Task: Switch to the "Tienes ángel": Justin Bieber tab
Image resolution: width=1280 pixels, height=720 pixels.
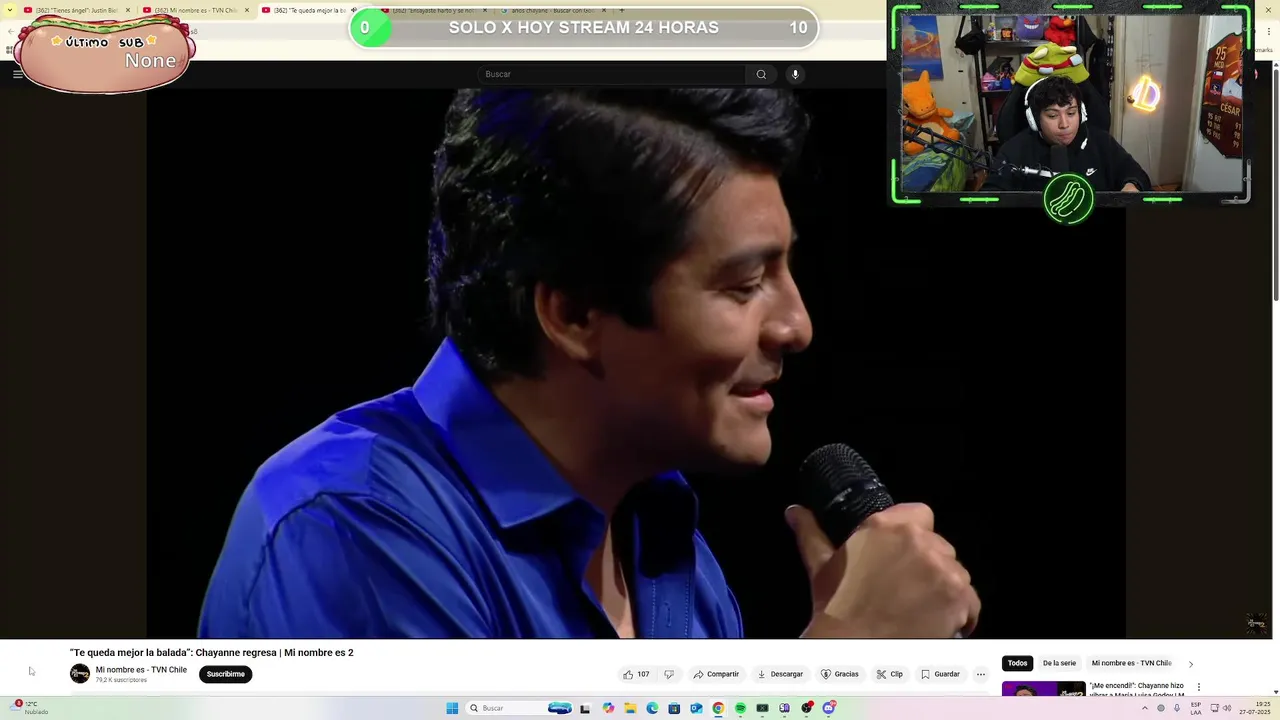Action: tap(78, 10)
